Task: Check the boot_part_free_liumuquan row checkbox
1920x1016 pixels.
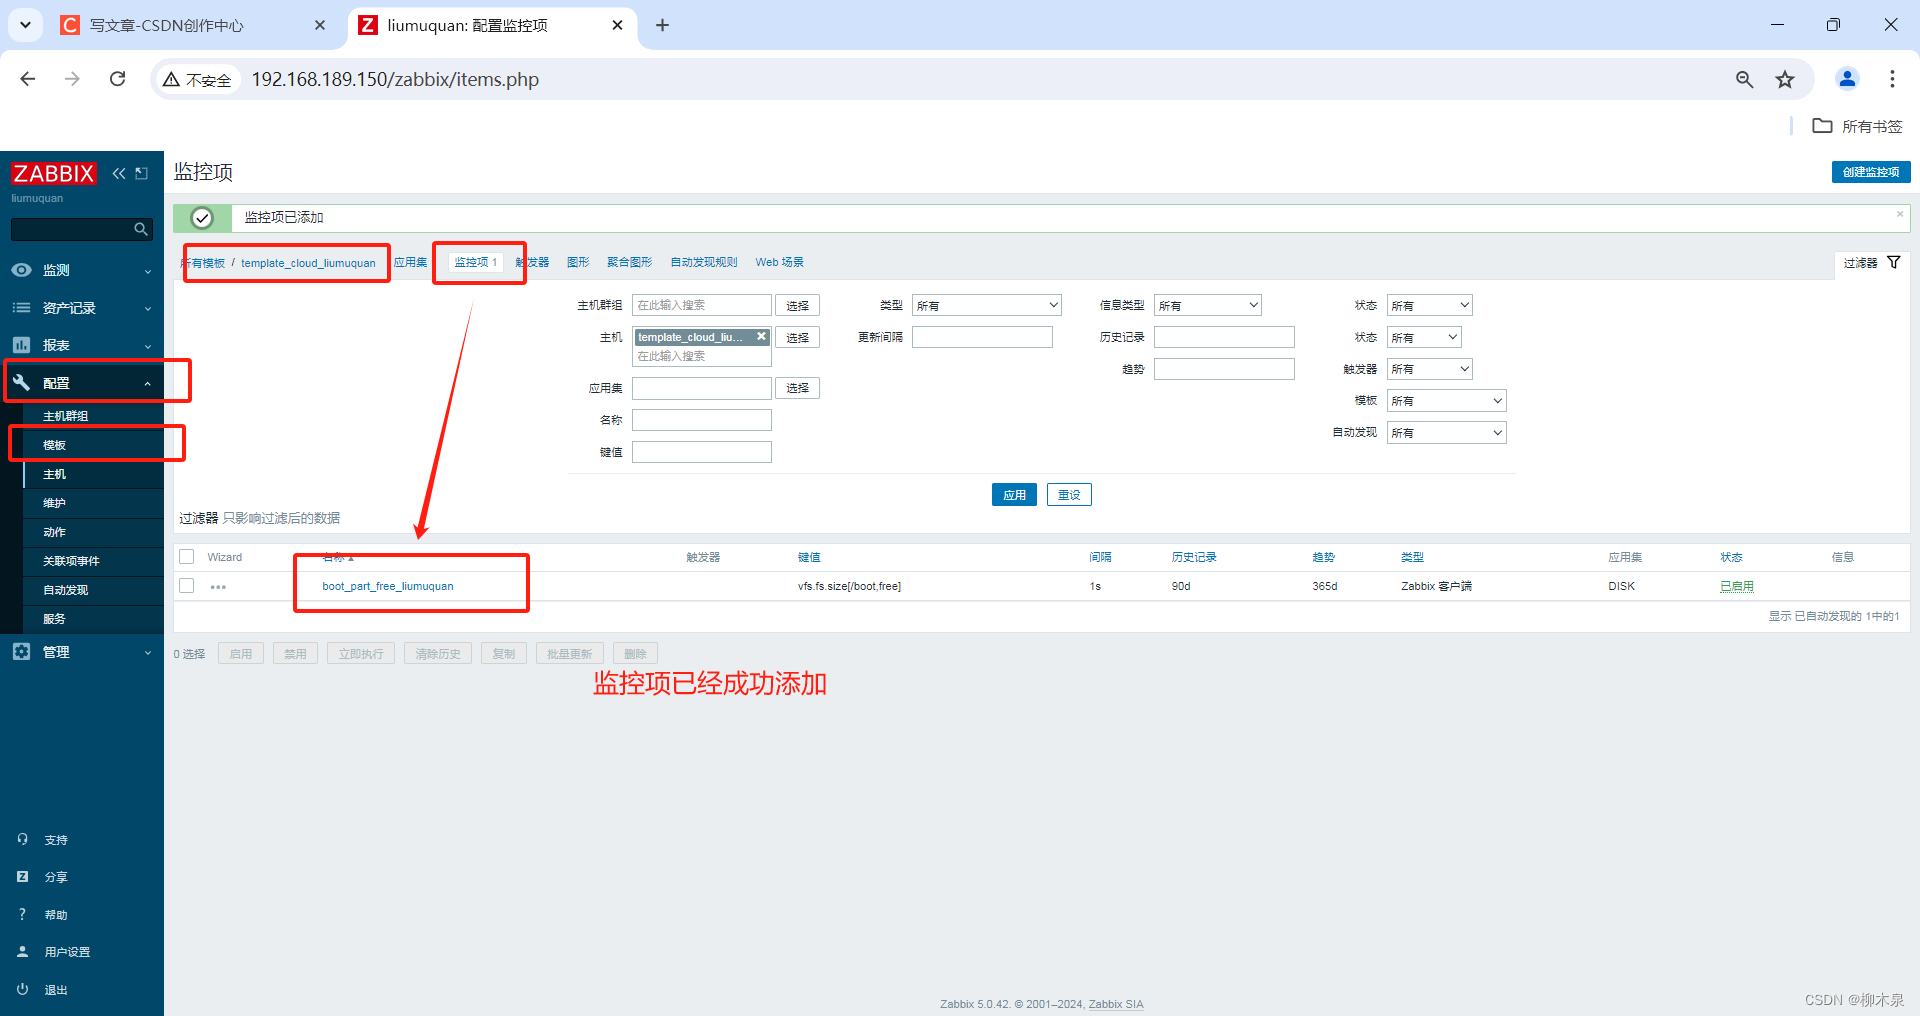Action: (x=187, y=586)
